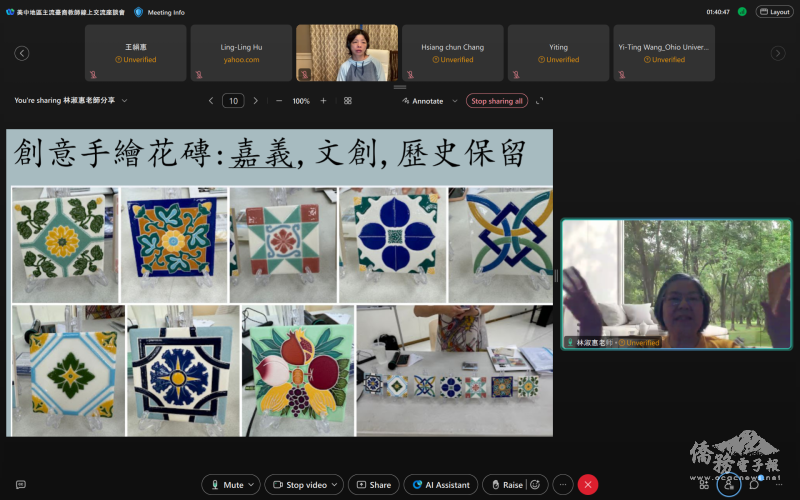Click the Share button
This screenshot has width=800, height=500.
[x=373, y=485]
